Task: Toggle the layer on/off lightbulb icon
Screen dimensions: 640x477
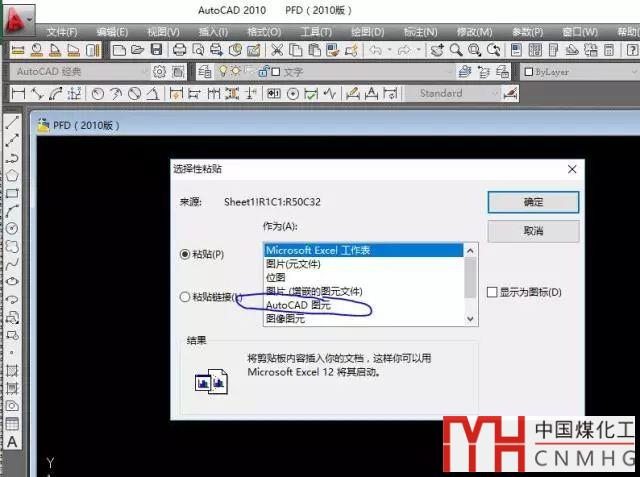Action: pyautogui.click(x=223, y=72)
